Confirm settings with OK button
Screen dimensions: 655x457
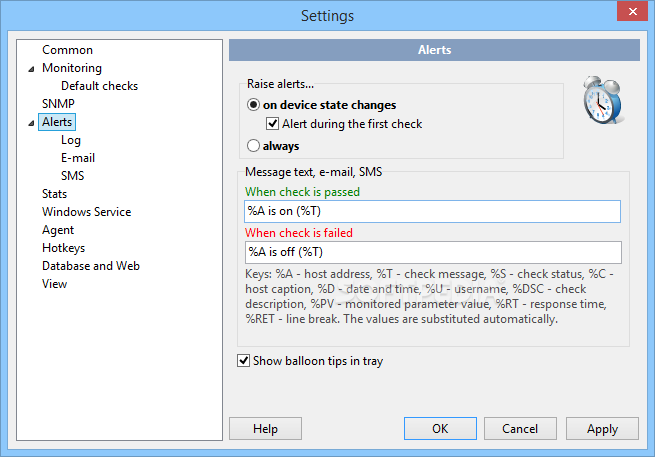pos(440,429)
